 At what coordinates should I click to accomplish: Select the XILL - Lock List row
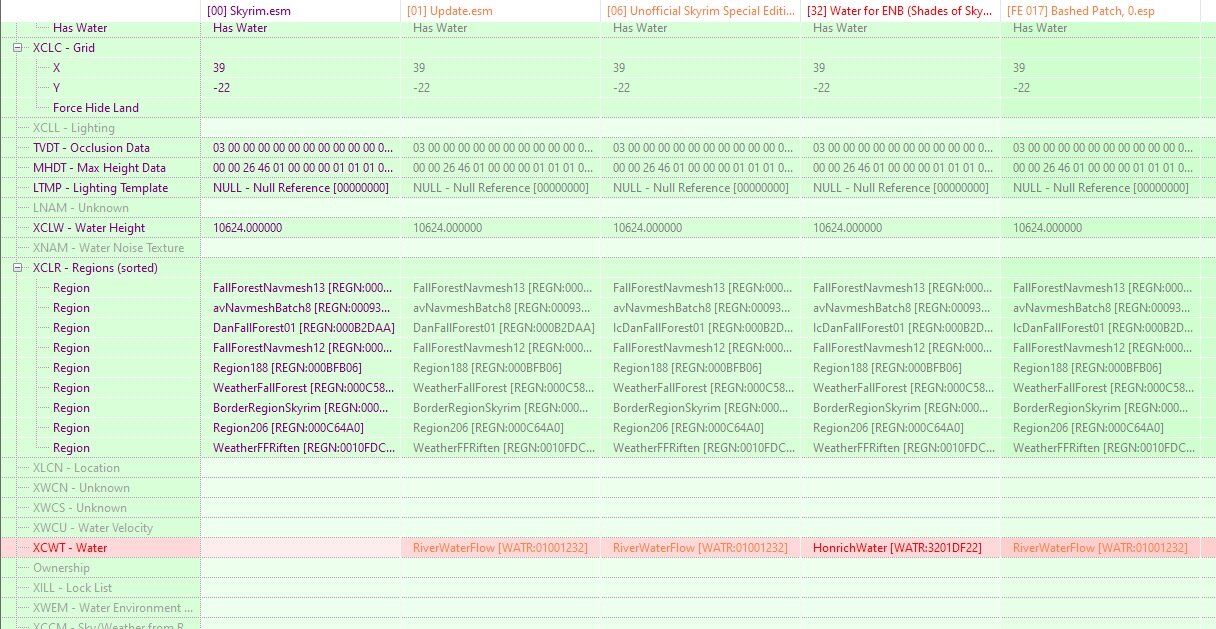pos(72,588)
